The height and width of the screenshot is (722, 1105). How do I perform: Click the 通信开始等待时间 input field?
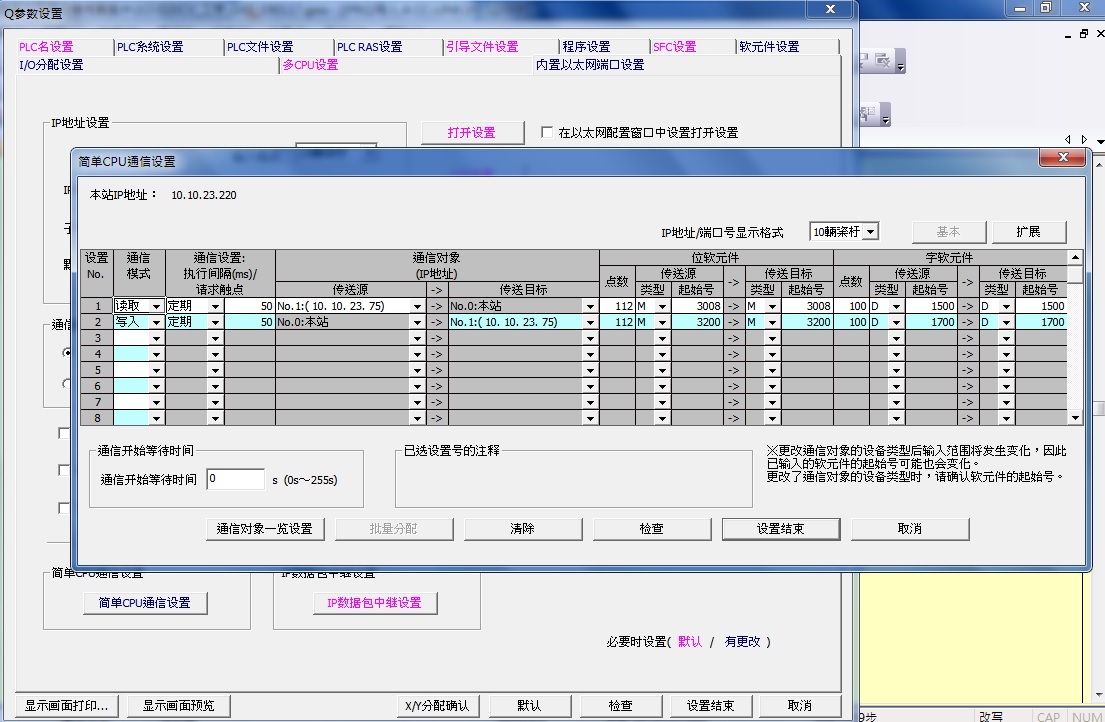pyautogui.click(x=235, y=479)
